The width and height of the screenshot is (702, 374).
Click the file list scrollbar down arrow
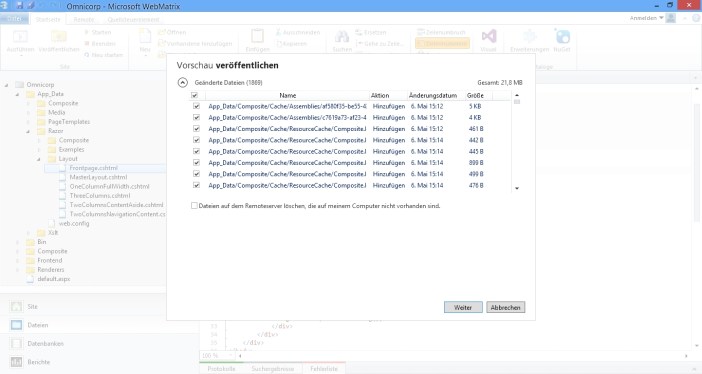tap(517, 188)
